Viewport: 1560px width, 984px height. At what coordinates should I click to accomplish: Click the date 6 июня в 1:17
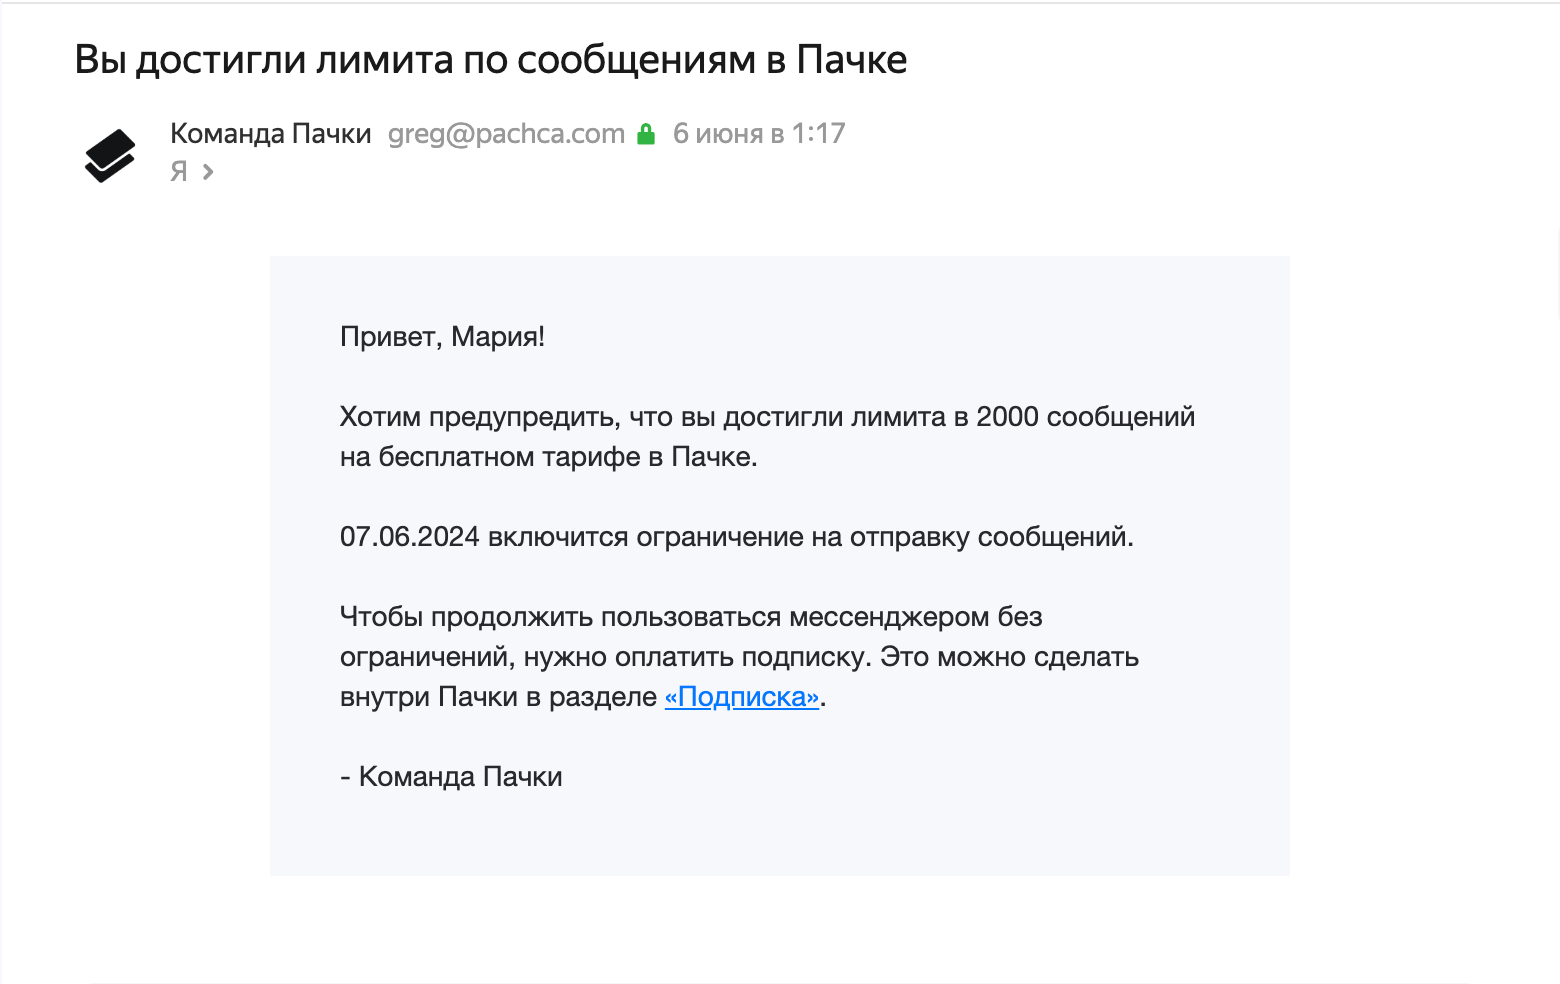759,134
